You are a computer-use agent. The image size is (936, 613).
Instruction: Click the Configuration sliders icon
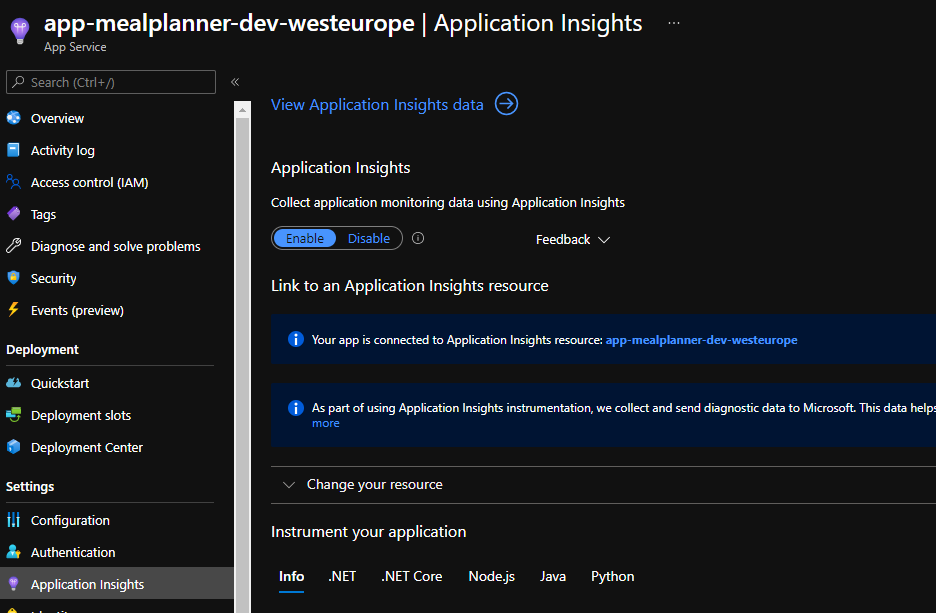click(13, 520)
